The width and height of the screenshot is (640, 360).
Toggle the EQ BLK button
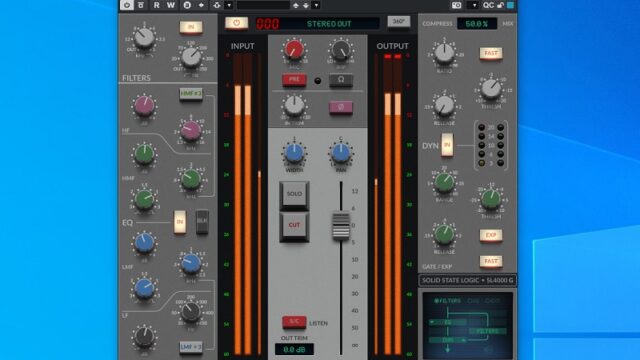(x=202, y=222)
